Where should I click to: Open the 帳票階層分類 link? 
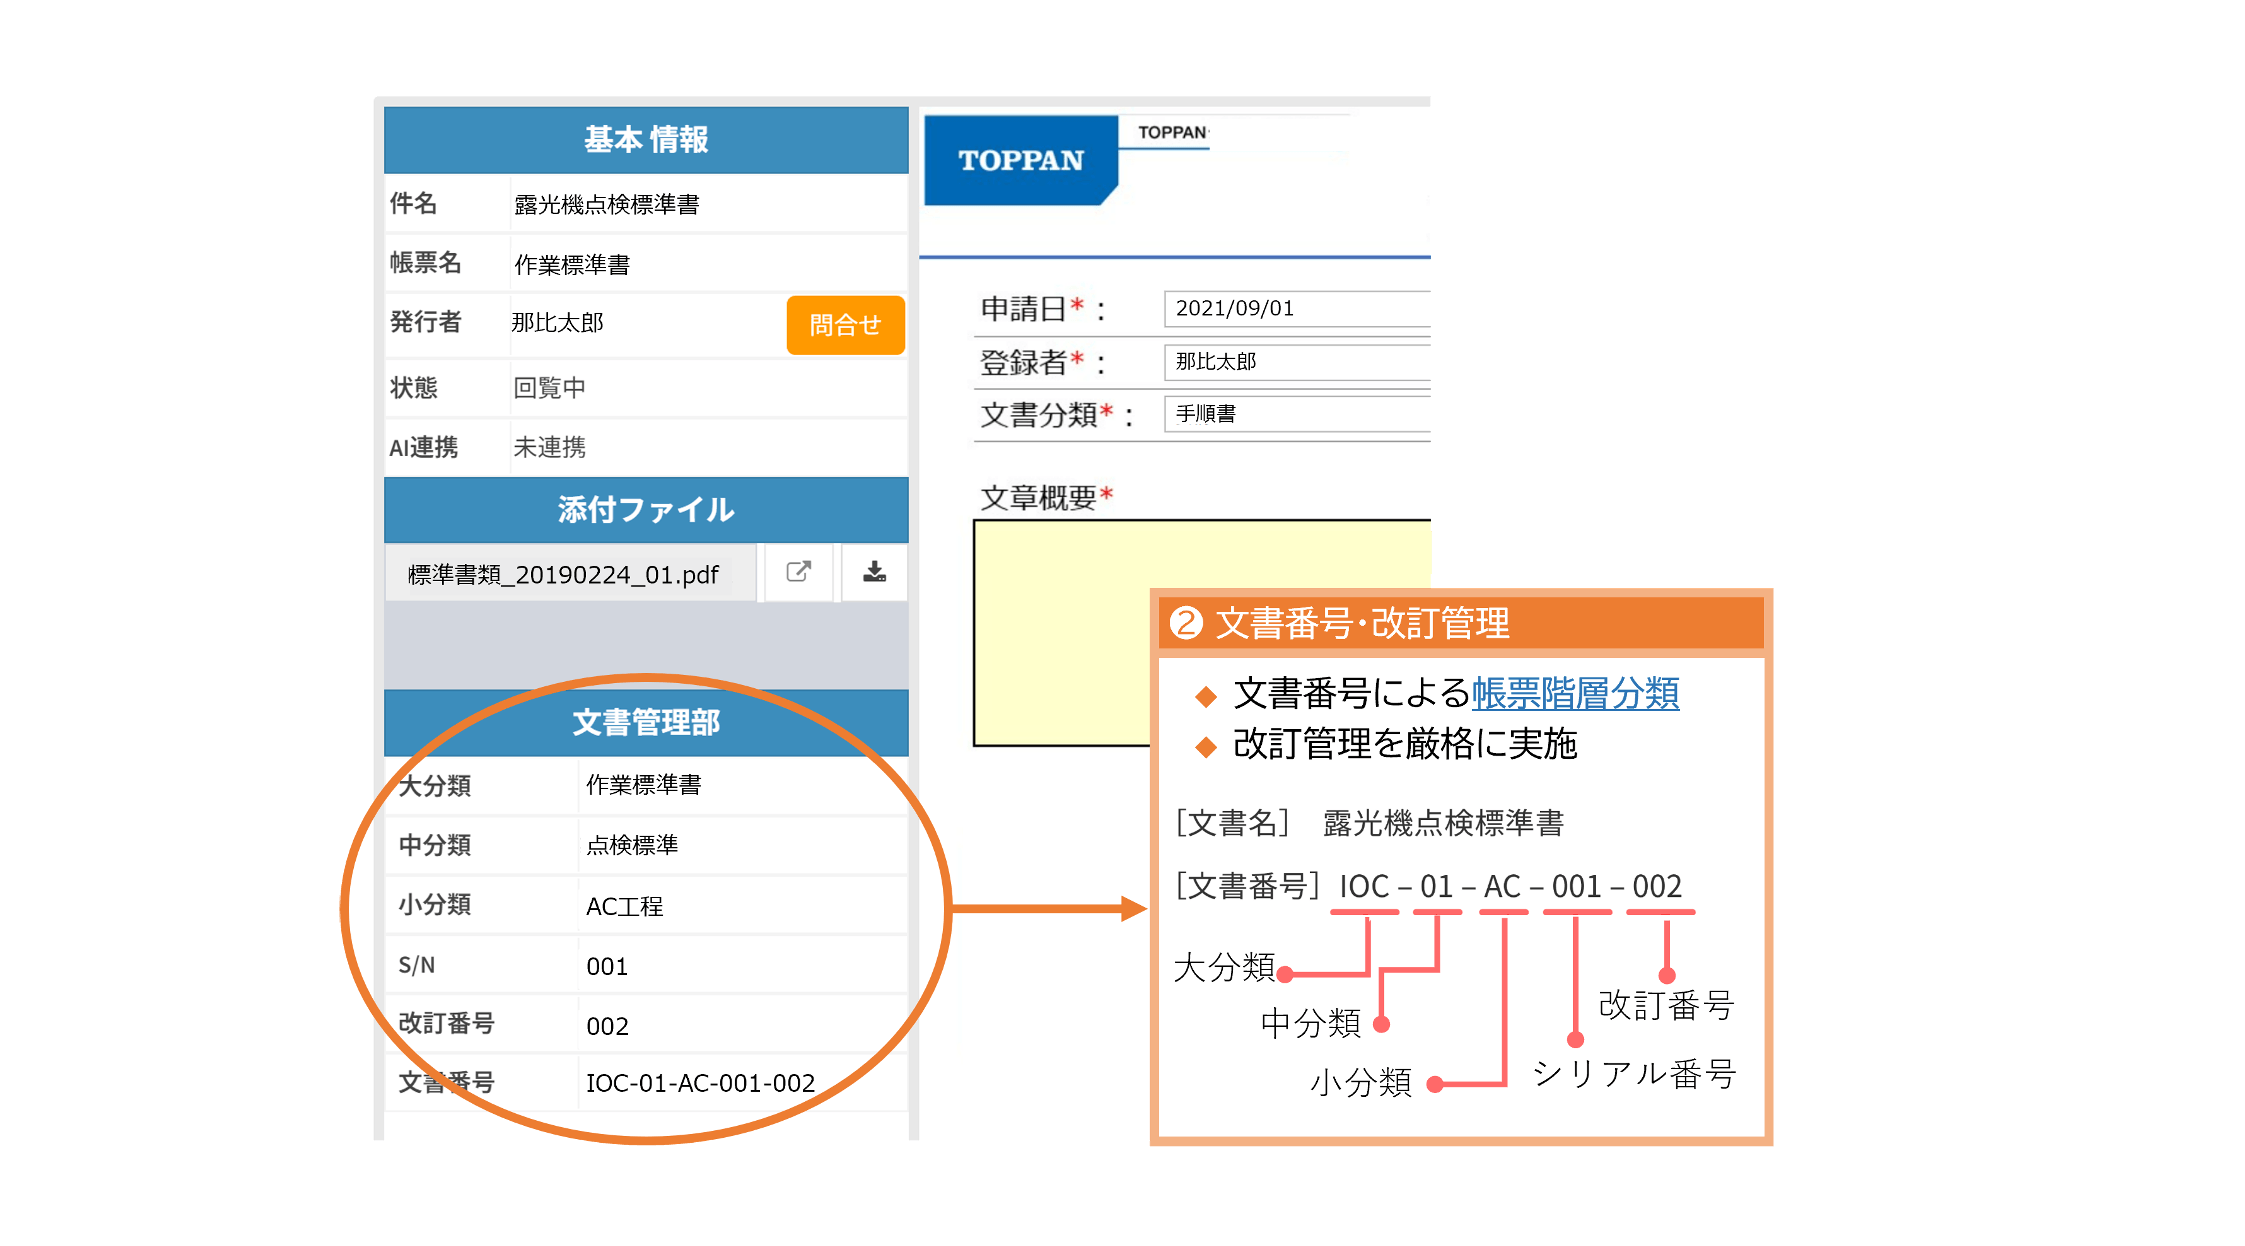pyautogui.click(x=1575, y=693)
